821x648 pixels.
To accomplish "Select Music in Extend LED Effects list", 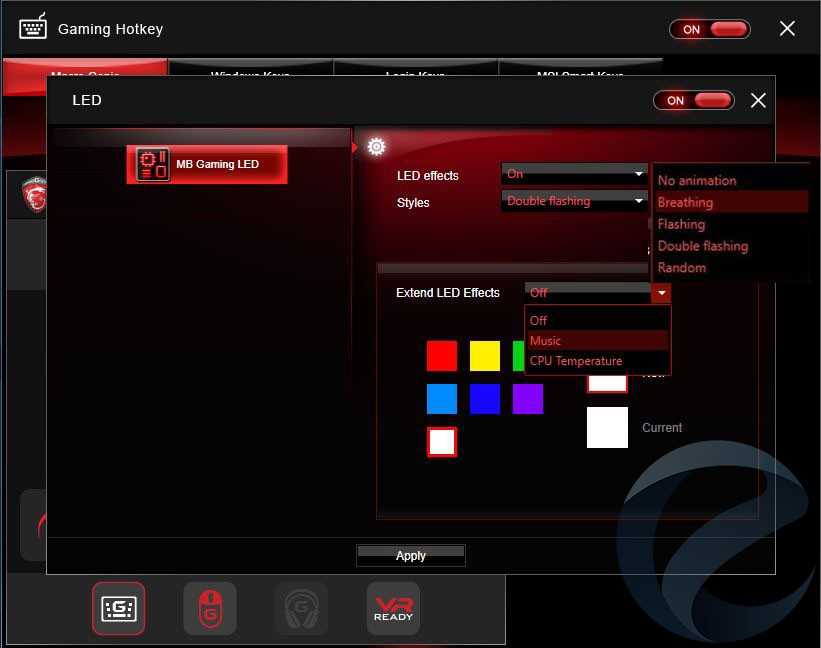I will [x=546, y=341].
